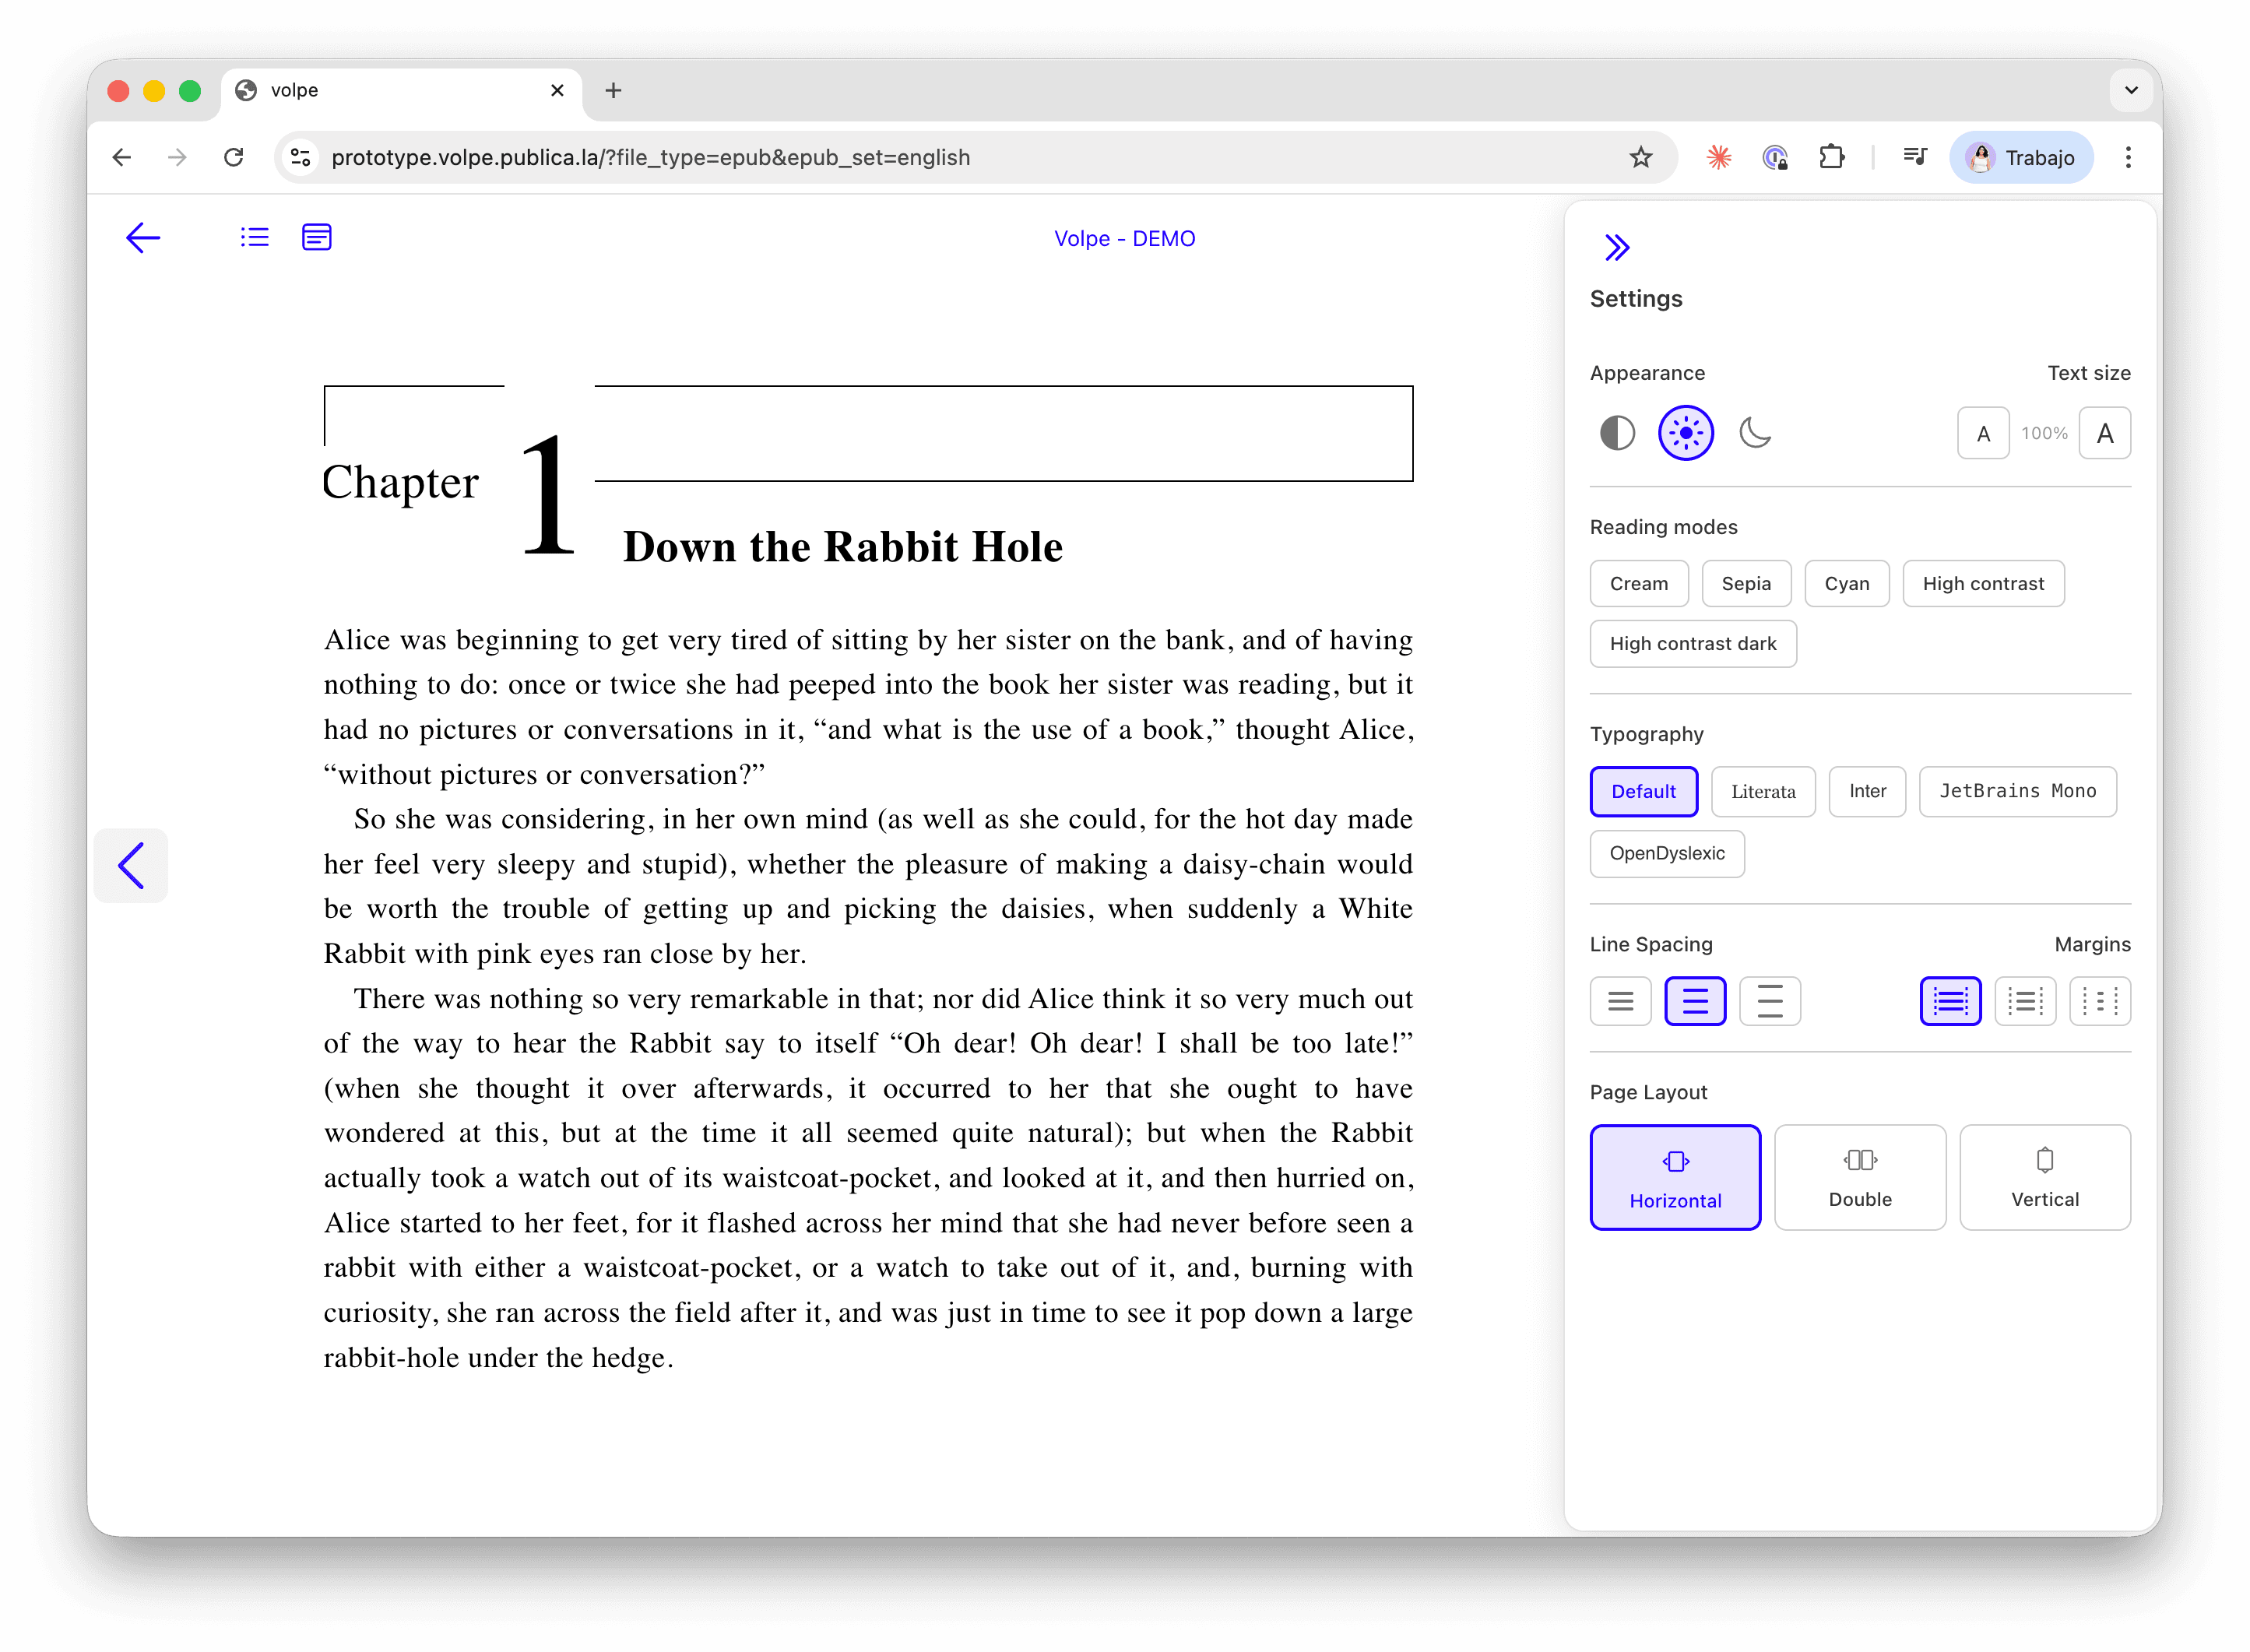This screenshot has height=1652, width=2250.
Task: Open the Trabajo profile menu
Action: [2021, 157]
